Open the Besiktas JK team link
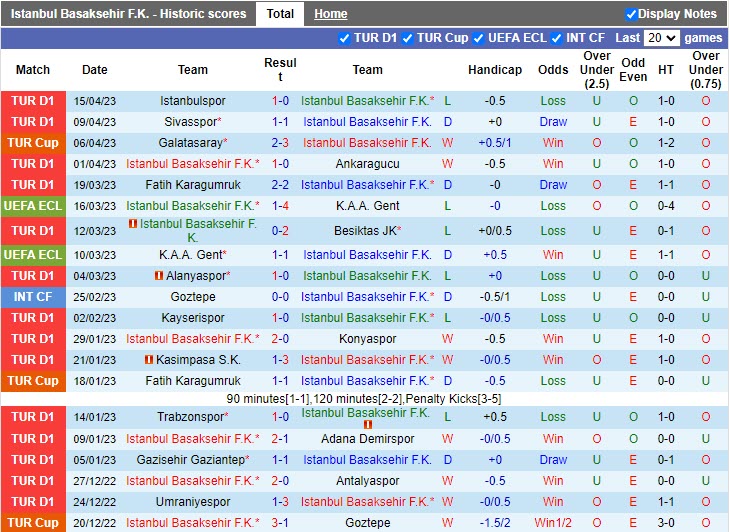729x532 pixels. (365, 231)
